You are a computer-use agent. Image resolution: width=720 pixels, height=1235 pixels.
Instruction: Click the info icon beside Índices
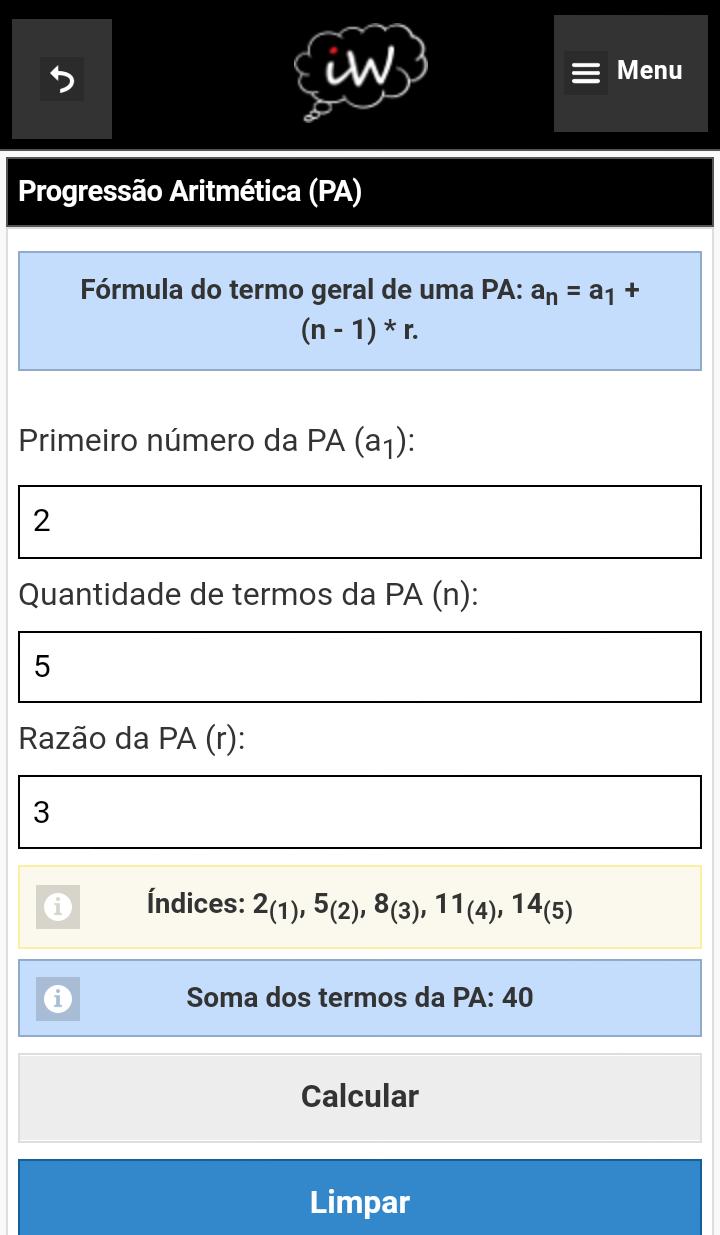pos(58,907)
